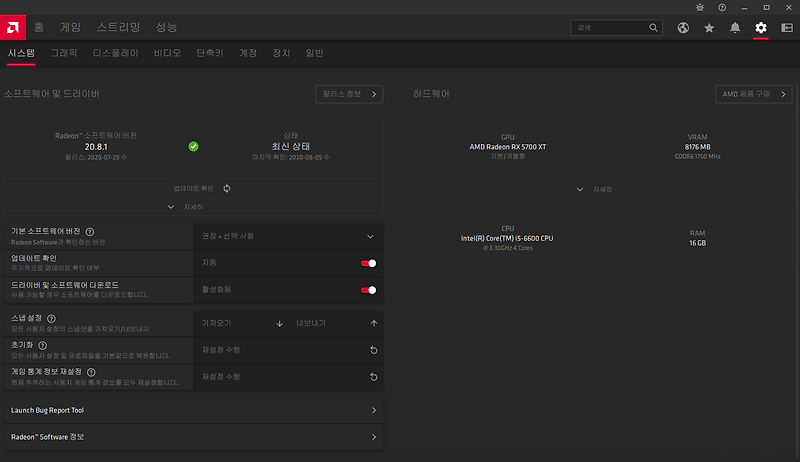Open the help question mark in title bar
The width and height of the screenshot is (800, 462).
(722, 8)
